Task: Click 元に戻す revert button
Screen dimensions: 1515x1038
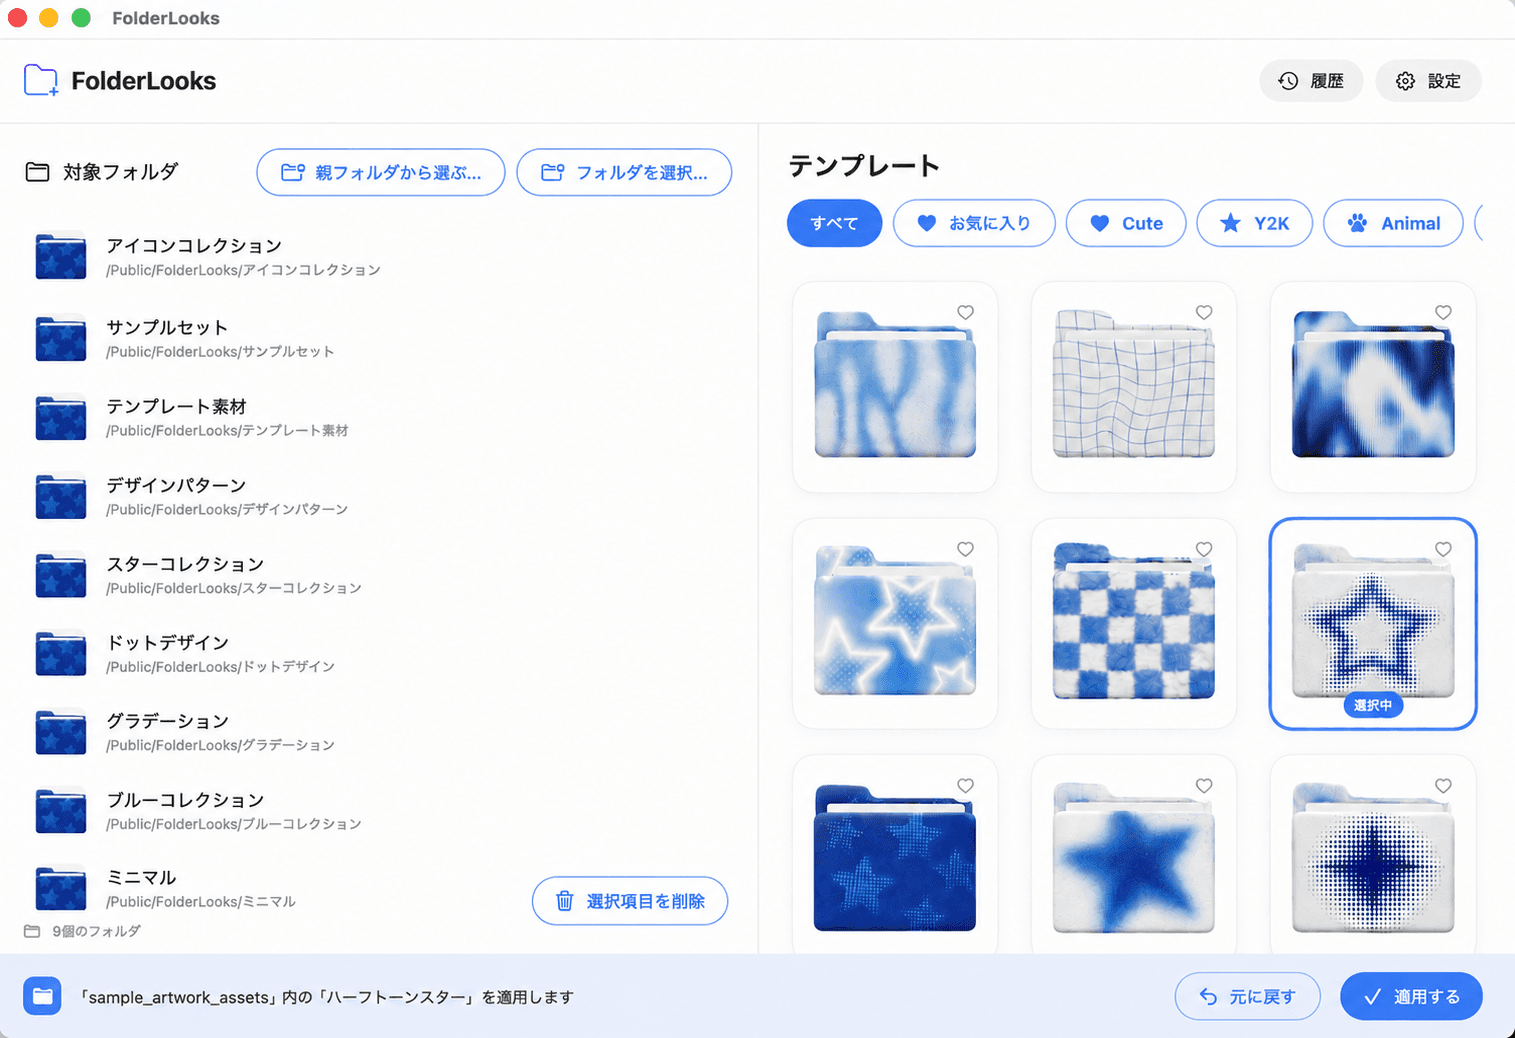Action: click(x=1247, y=996)
